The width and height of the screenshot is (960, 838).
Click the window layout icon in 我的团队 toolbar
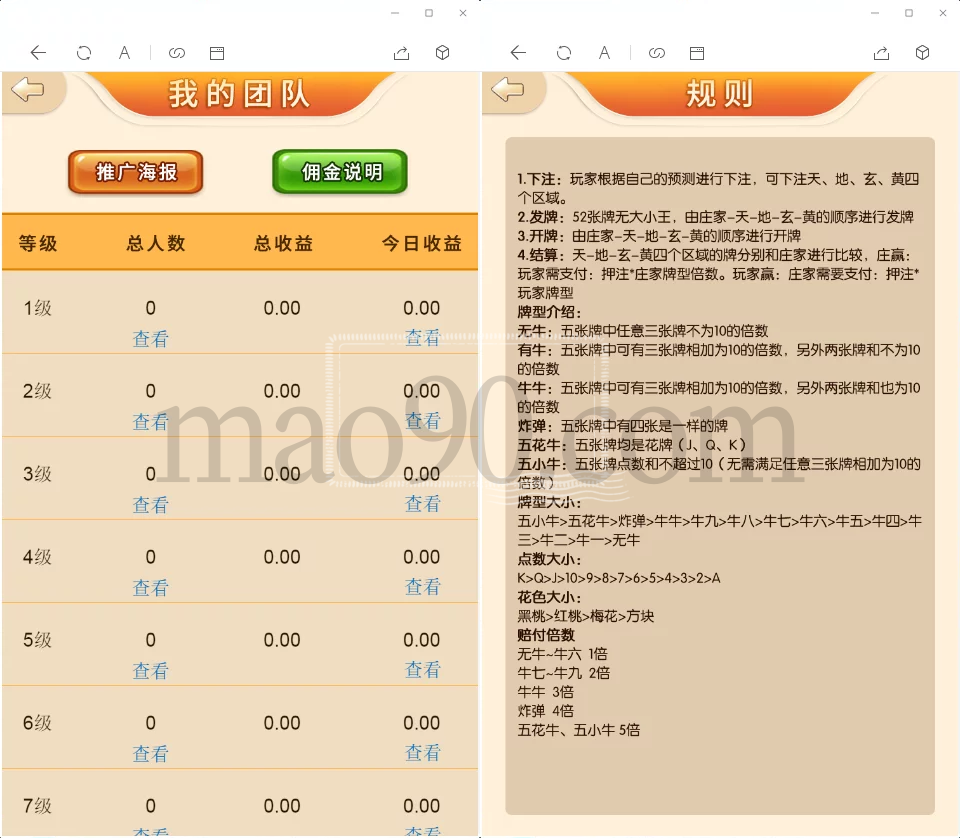point(217,53)
